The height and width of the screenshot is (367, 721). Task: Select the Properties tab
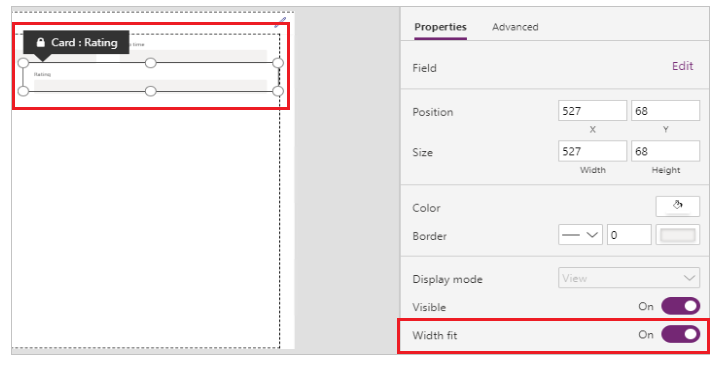click(x=440, y=27)
